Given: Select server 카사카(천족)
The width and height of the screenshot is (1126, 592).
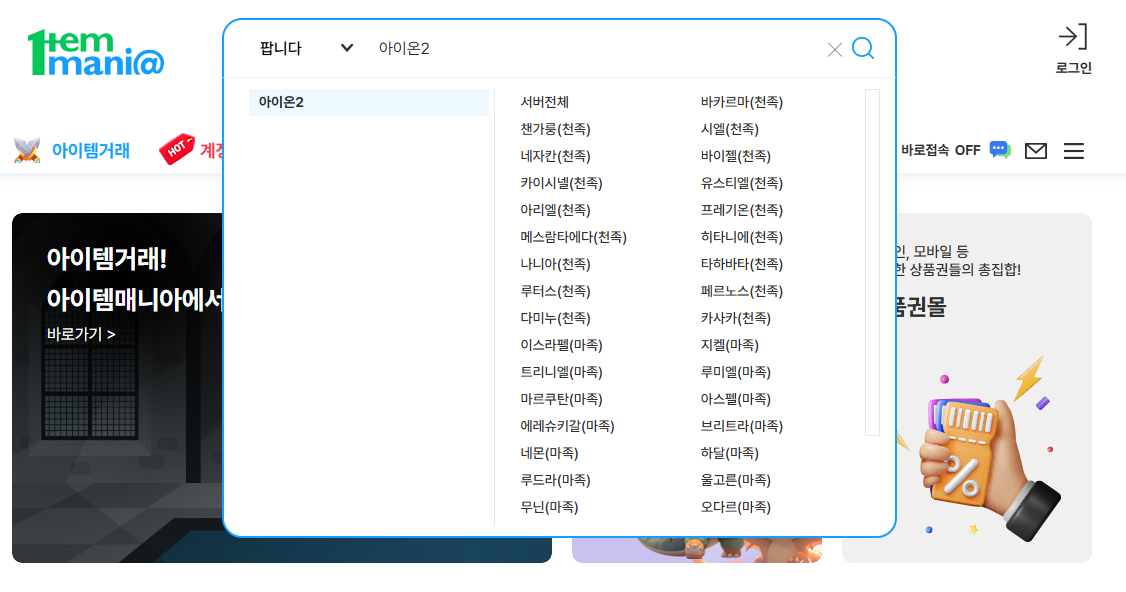Looking at the screenshot, I should pyautogui.click(x=735, y=318).
